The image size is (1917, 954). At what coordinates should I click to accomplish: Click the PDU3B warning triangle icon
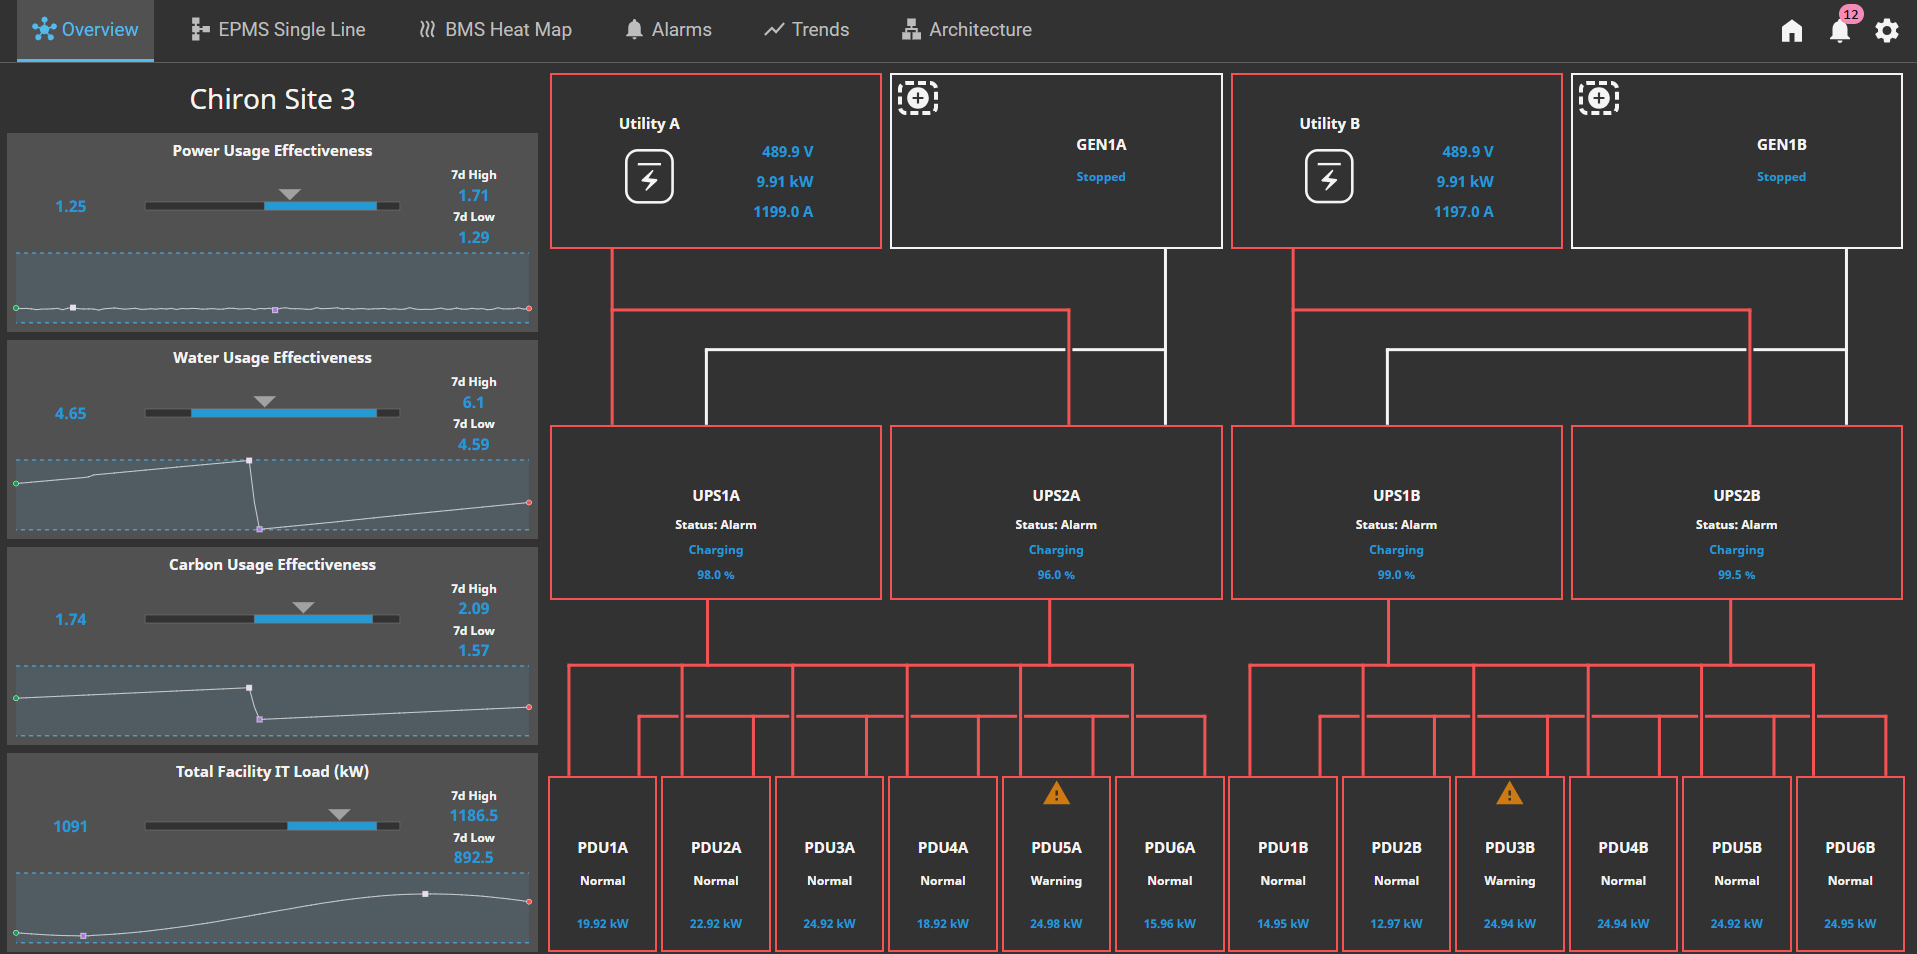pos(1509,794)
